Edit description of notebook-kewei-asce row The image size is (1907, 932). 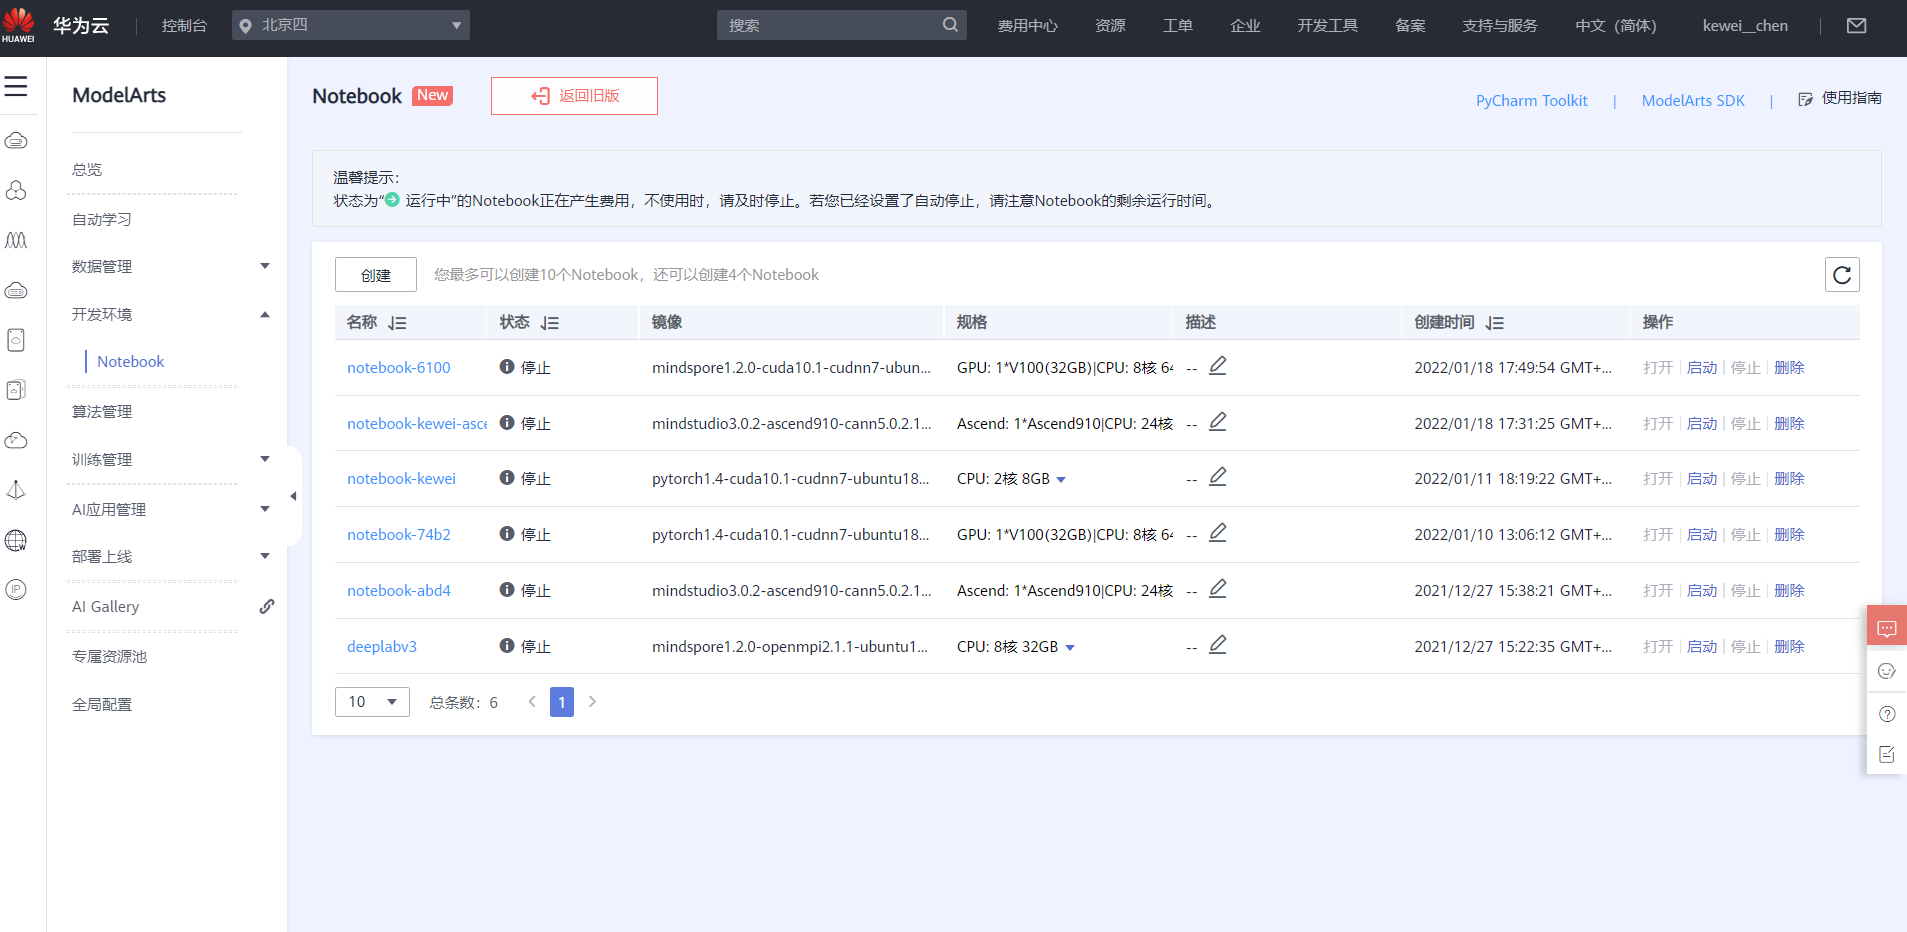[1218, 422]
